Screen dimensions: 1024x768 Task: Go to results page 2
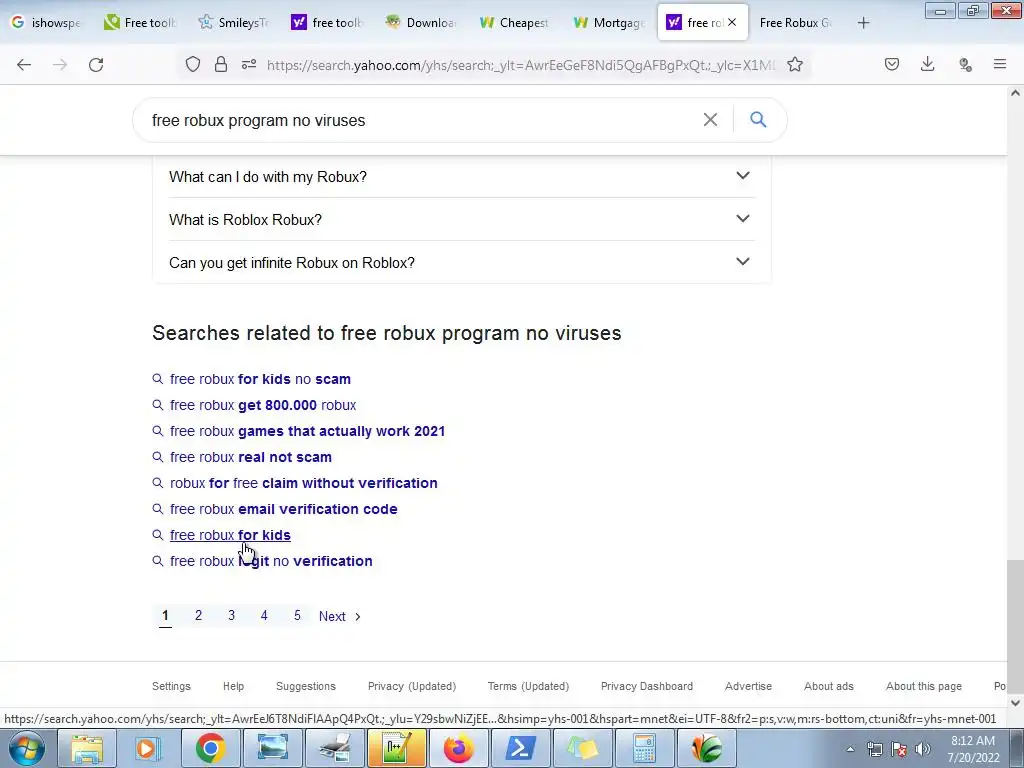pos(199,615)
